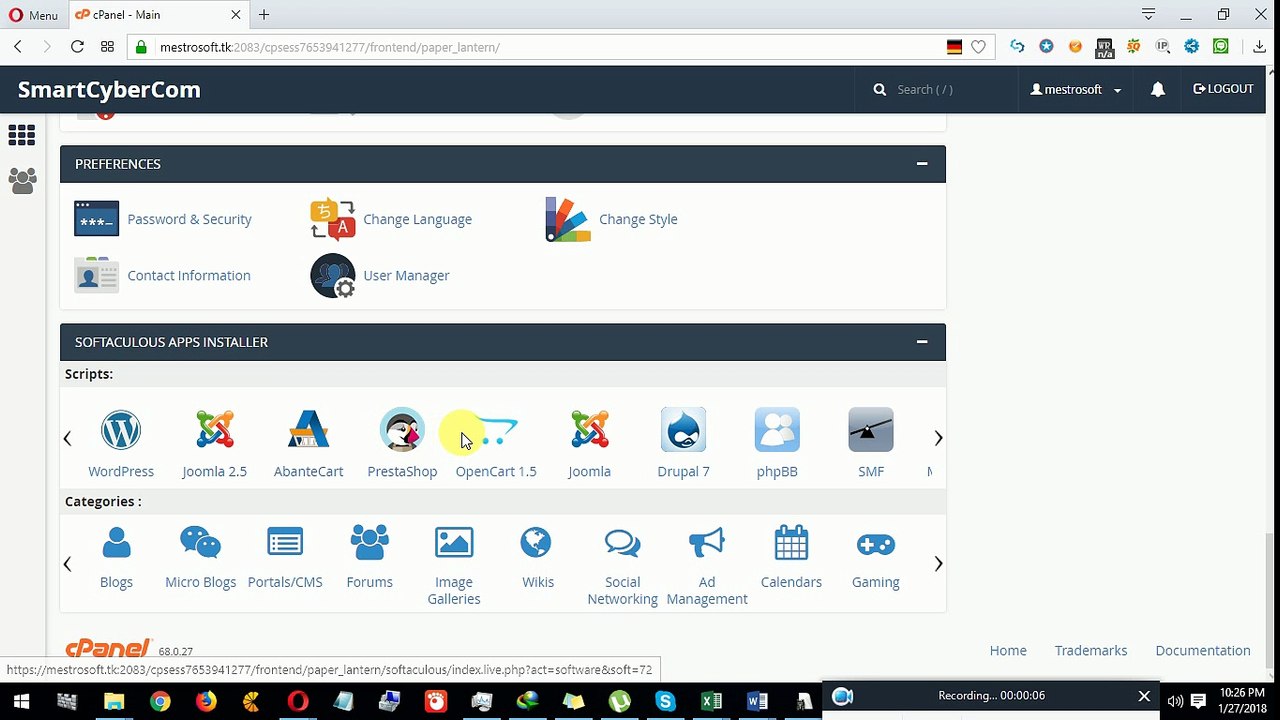Select the Drupal 7 script icon
1280x720 pixels.
pos(683,430)
